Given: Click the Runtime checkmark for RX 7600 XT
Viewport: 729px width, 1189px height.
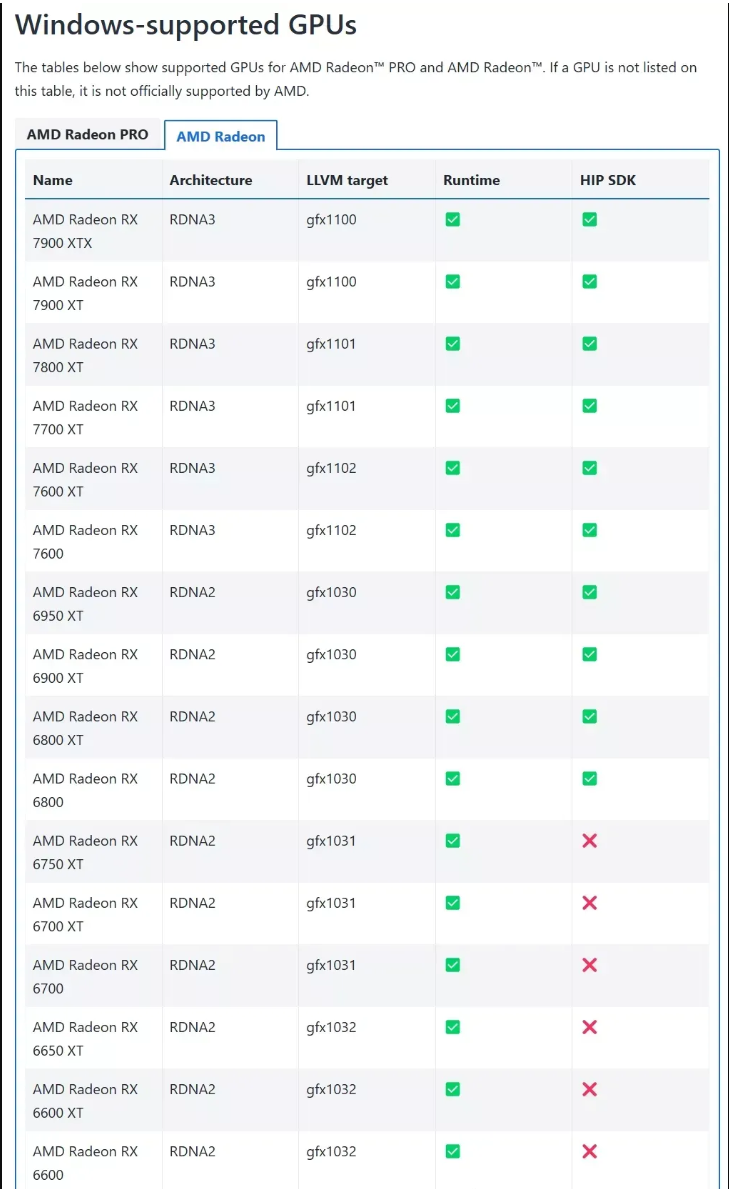Looking at the screenshot, I should coord(453,468).
